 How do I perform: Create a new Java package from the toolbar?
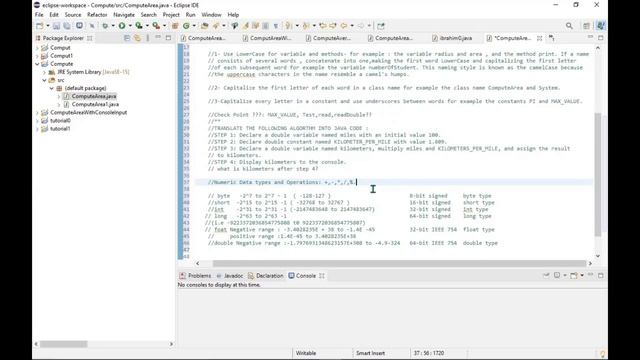pyautogui.click(x=175, y=26)
